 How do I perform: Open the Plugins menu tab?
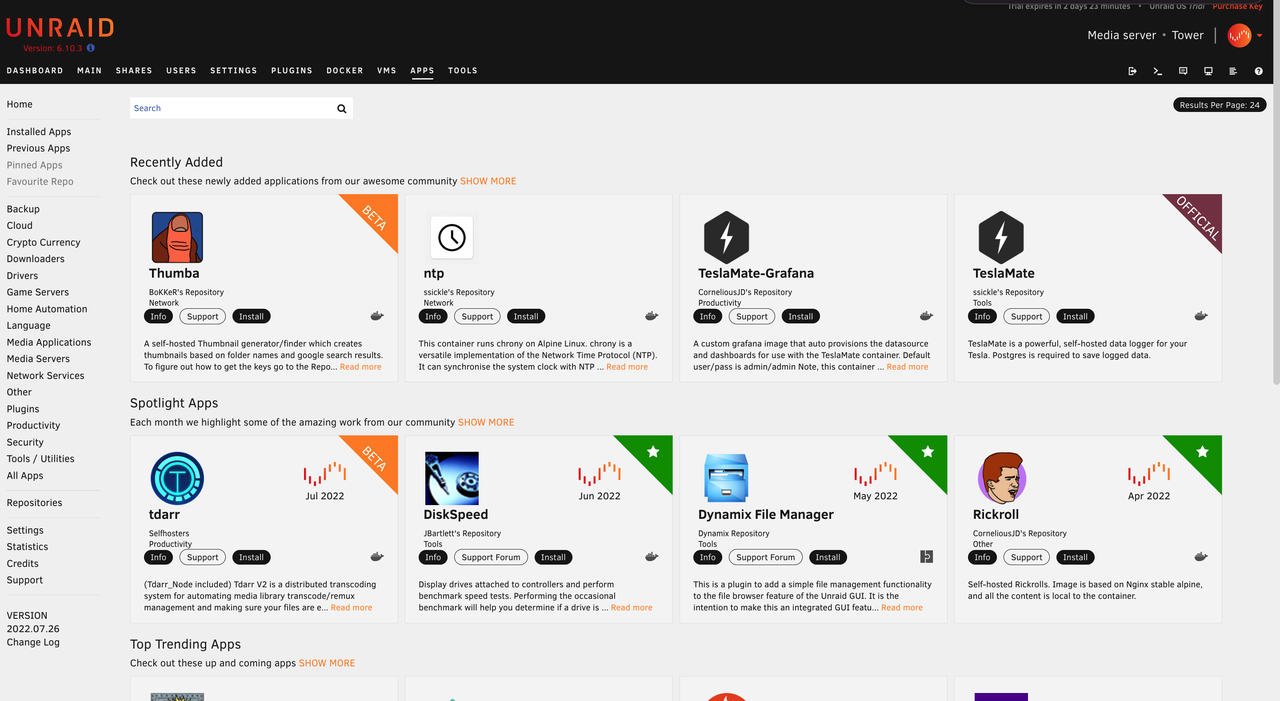click(292, 71)
